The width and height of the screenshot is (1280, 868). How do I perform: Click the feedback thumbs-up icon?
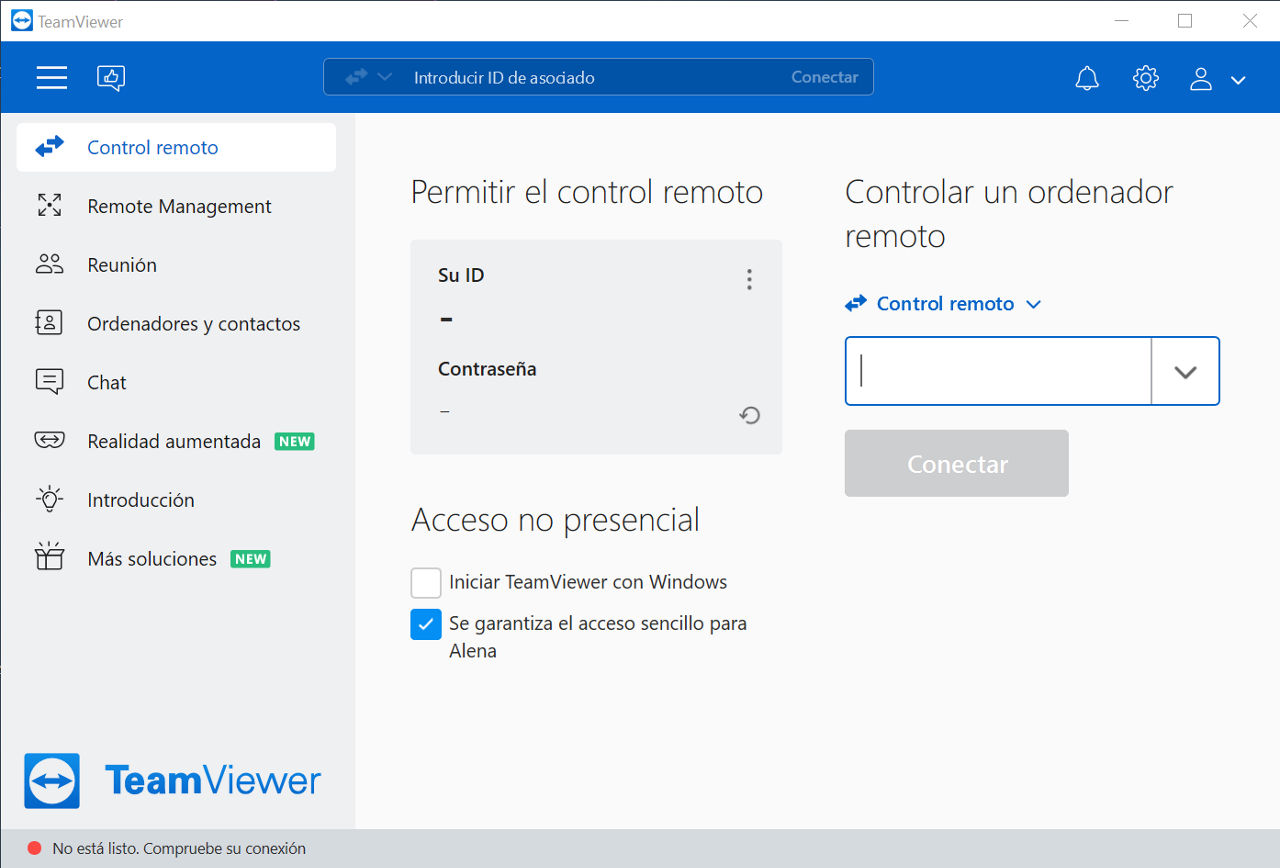tap(111, 77)
